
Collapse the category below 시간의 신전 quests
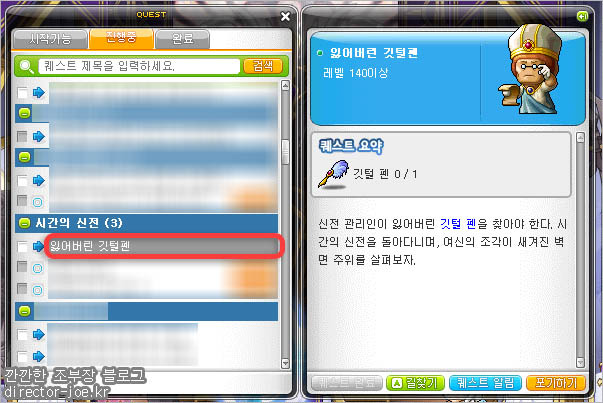[x=25, y=311]
